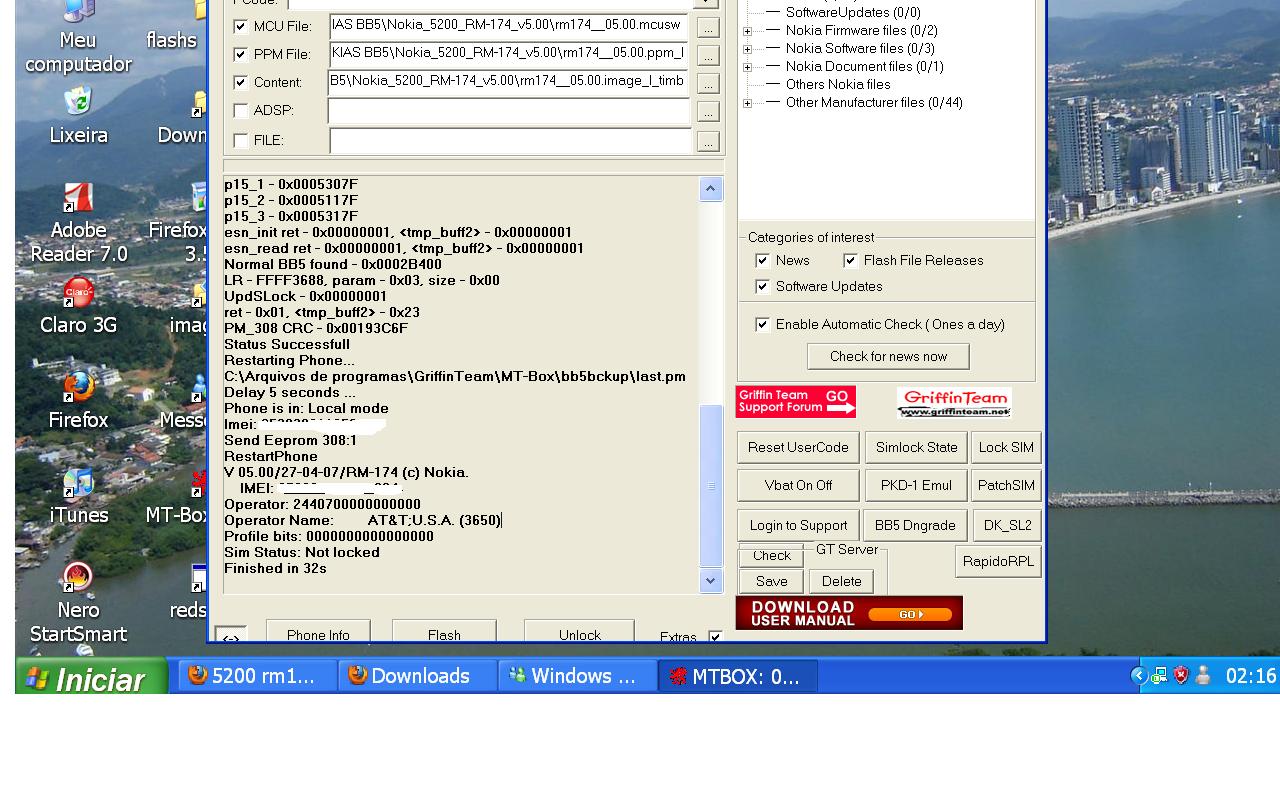Expand Nokia Firmware files tree node
Screen dimensions: 1280x800
[x=747, y=31]
